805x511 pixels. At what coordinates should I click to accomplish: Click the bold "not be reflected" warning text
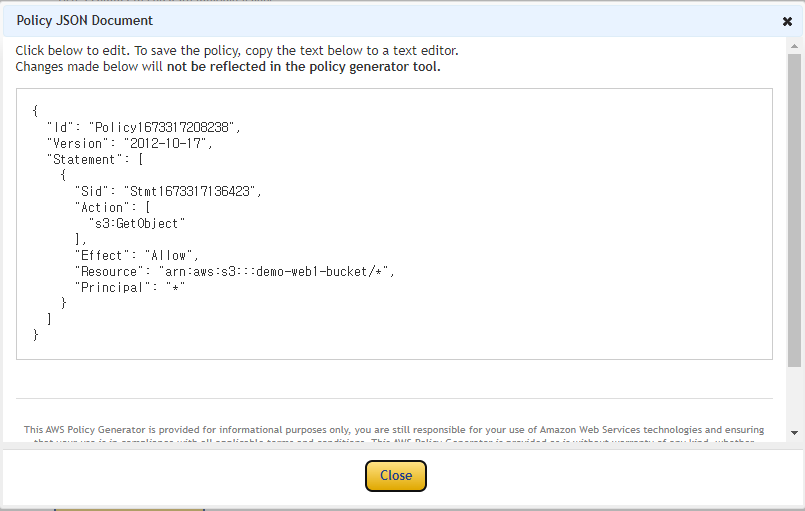point(303,67)
